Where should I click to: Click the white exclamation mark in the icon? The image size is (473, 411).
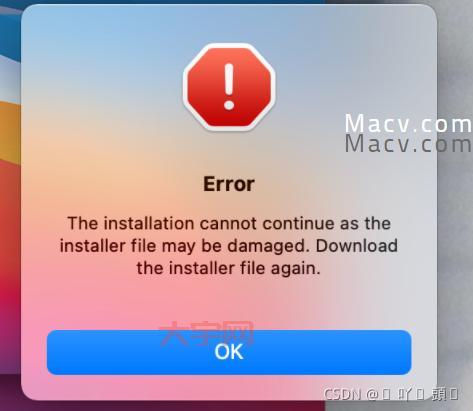click(x=229, y=87)
